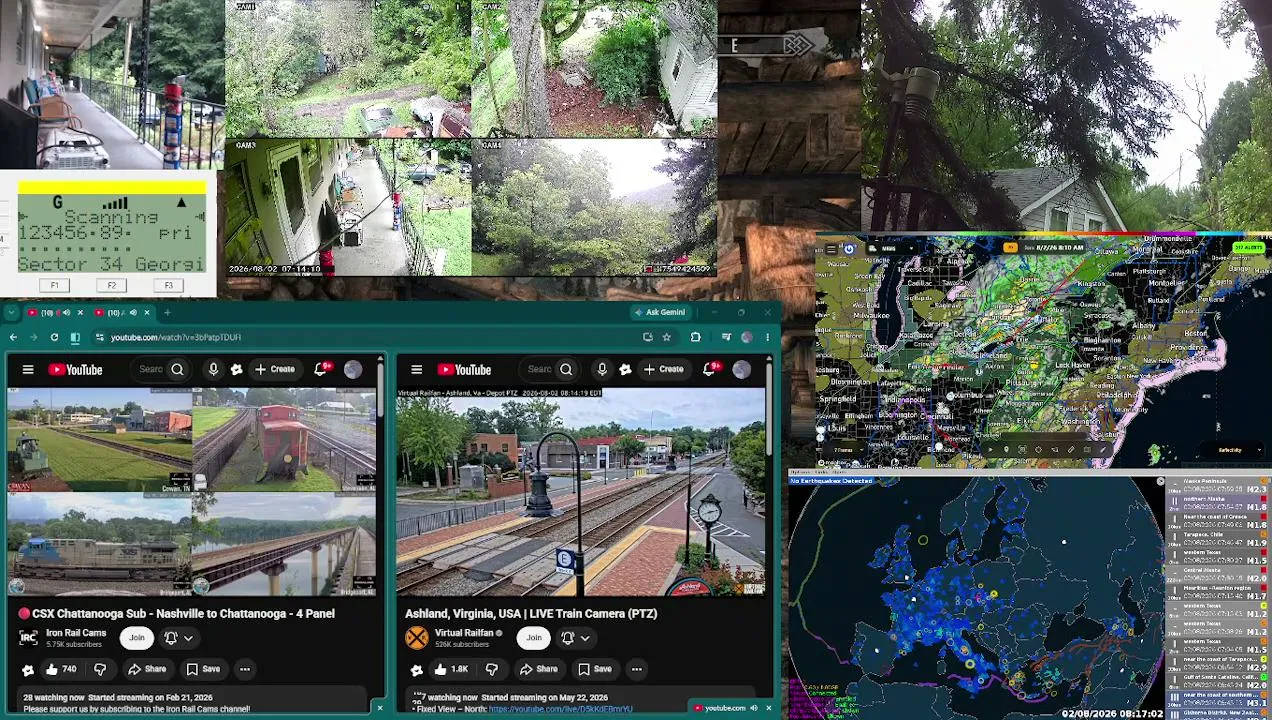Click search magnifier in Ashland YouTube window
This screenshot has height=720, width=1272.
pos(566,370)
